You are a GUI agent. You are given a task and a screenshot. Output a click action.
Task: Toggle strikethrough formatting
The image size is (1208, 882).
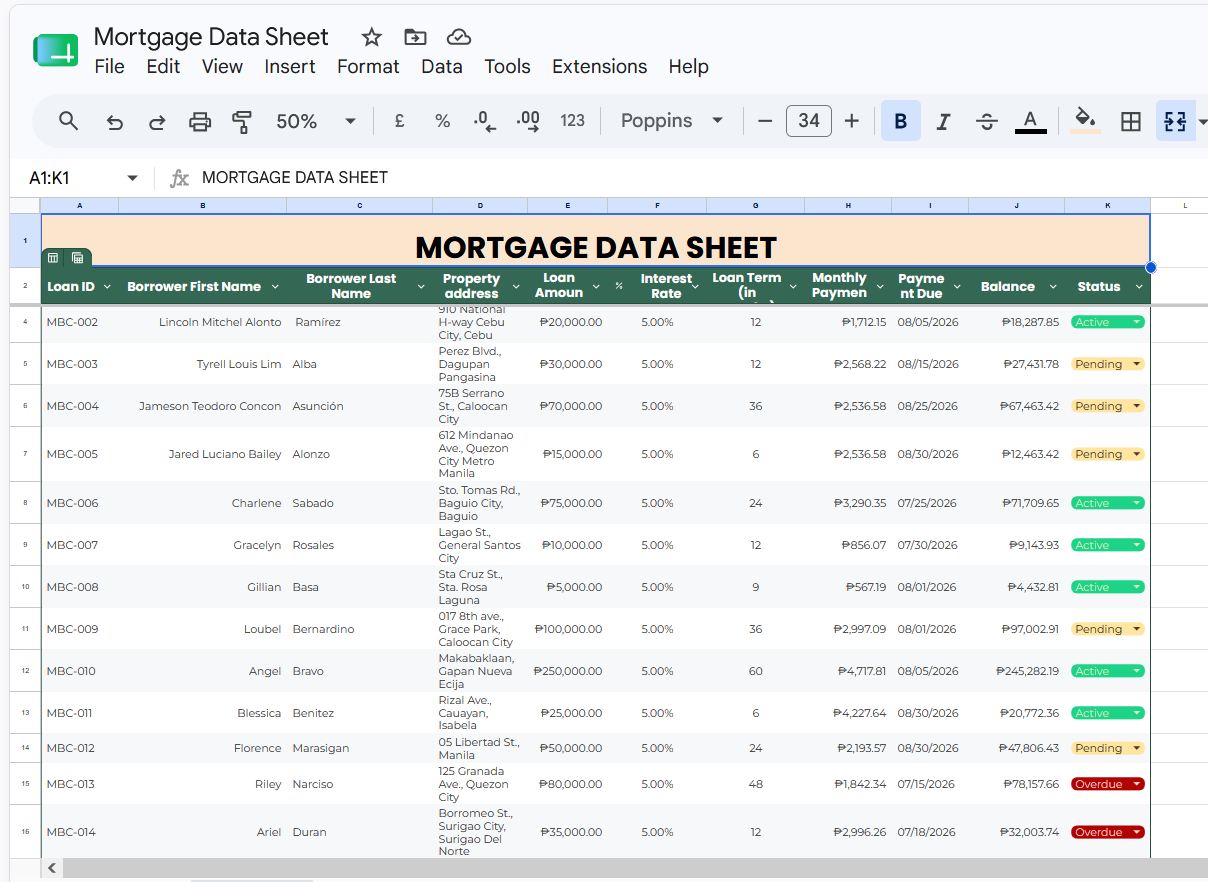click(987, 121)
